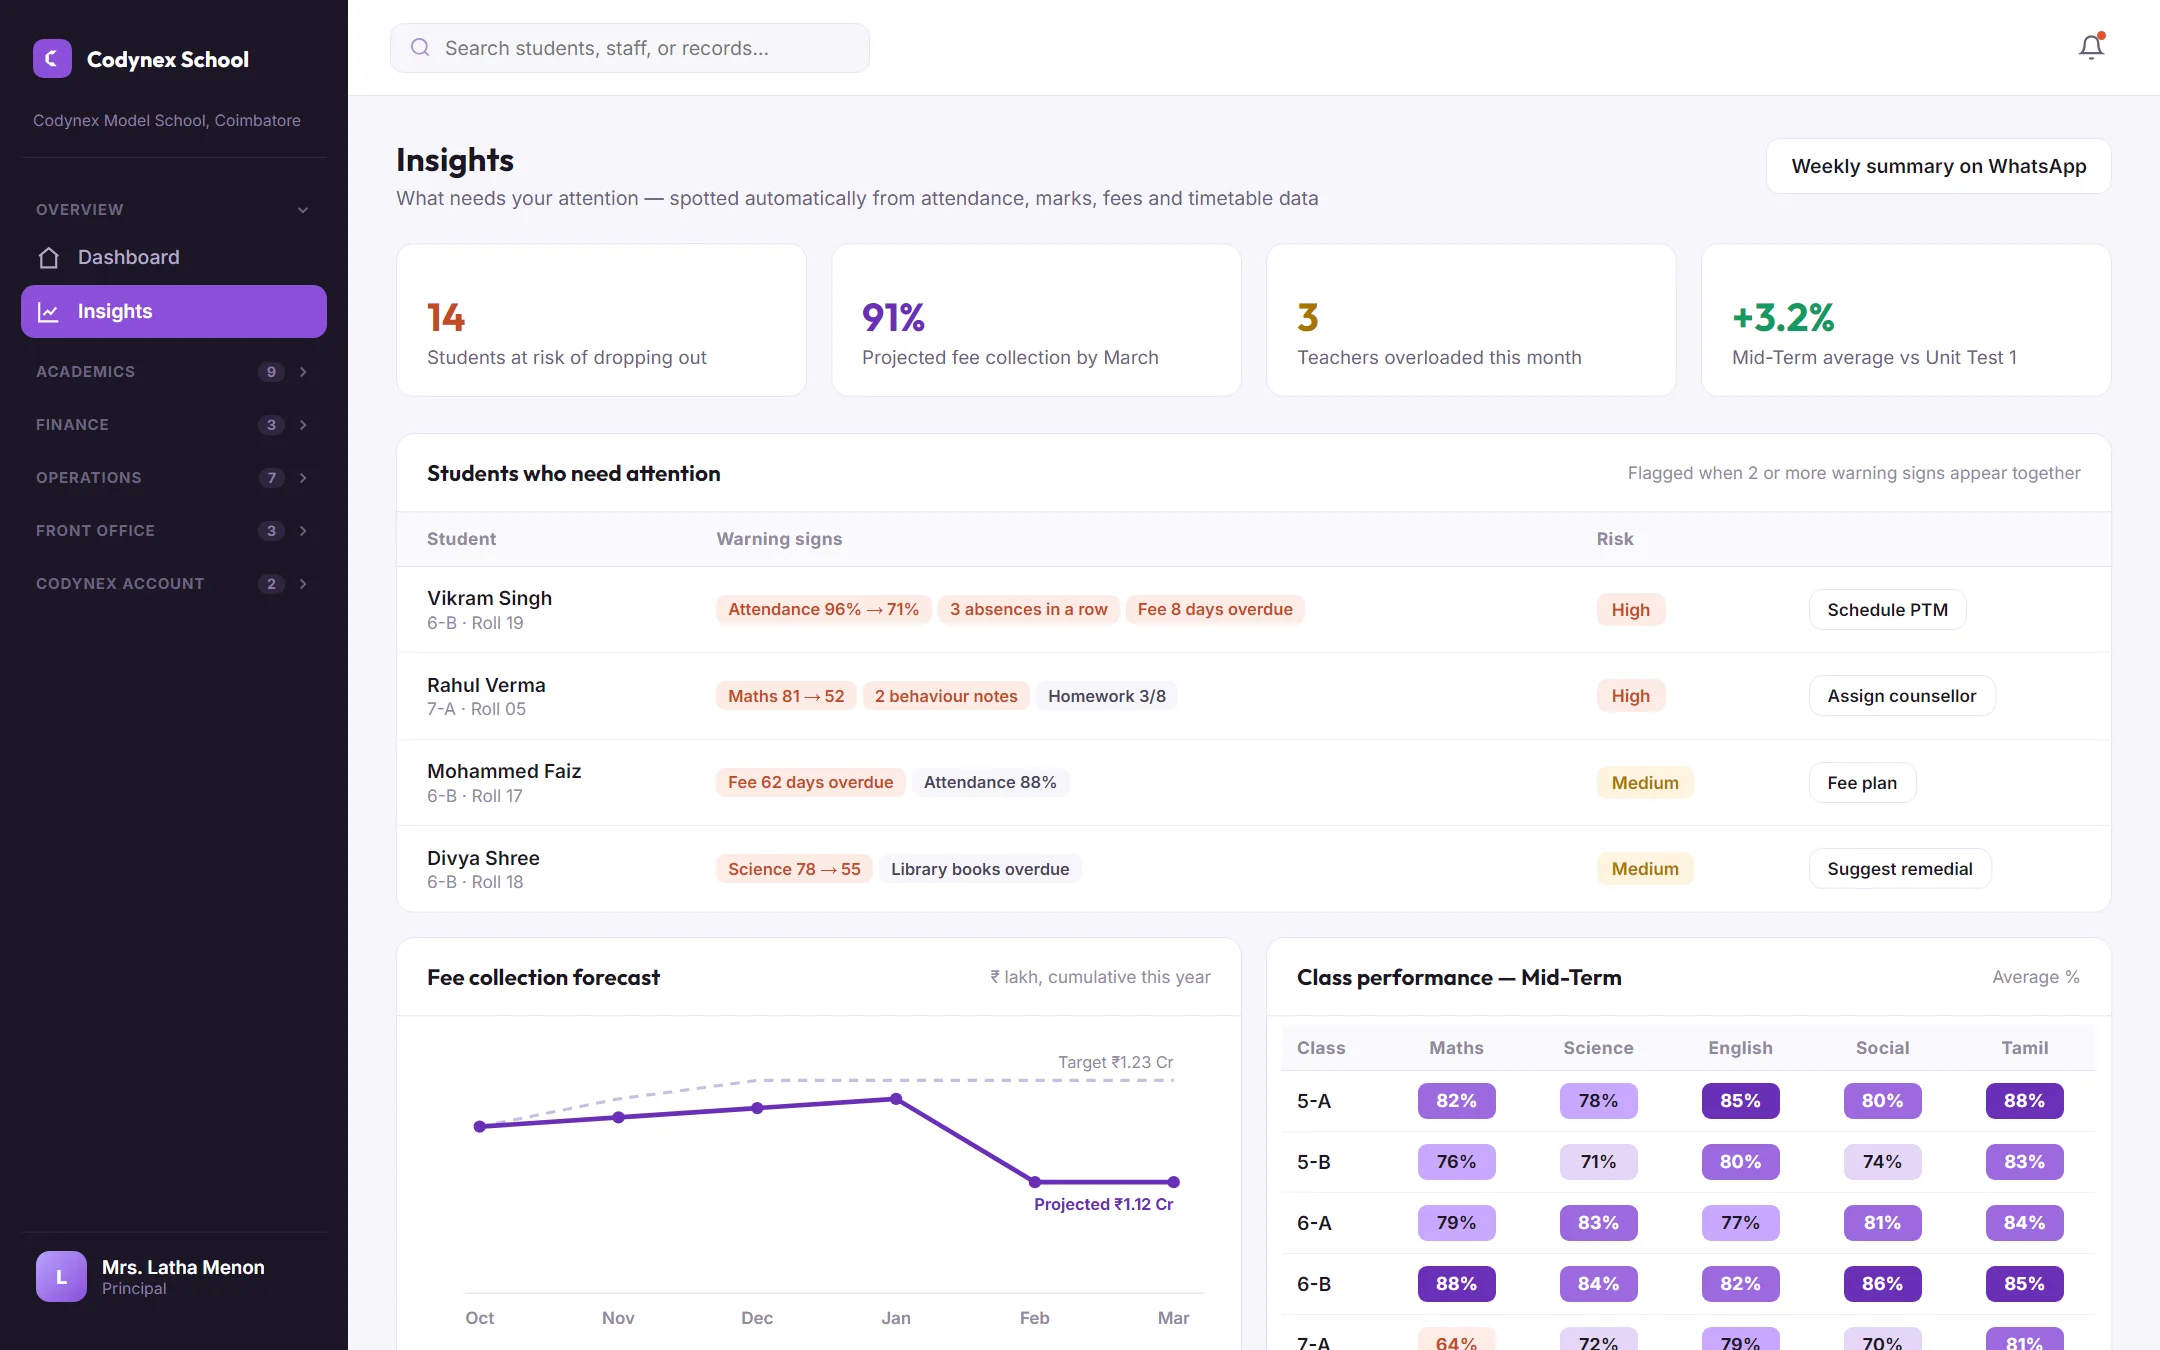The image size is (2160, 1350).
Task: Click Schedule PTM for Vikram Singh
Action: (x=1887, y=610)
